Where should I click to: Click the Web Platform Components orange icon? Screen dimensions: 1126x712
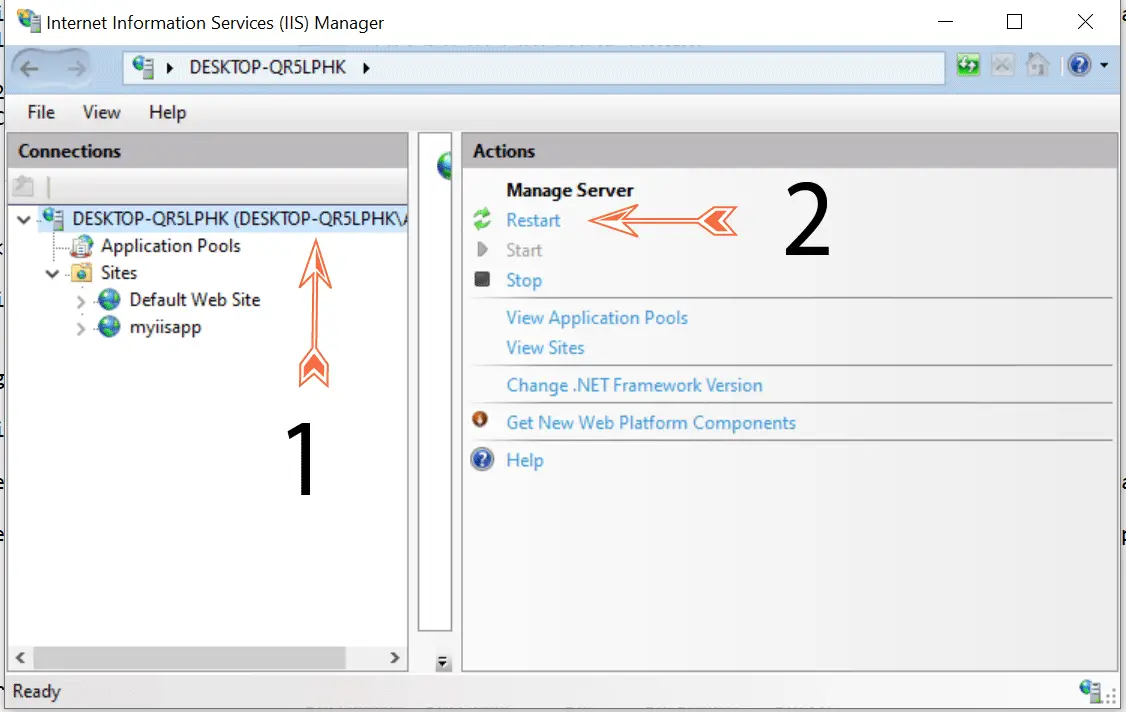[480, 420]
